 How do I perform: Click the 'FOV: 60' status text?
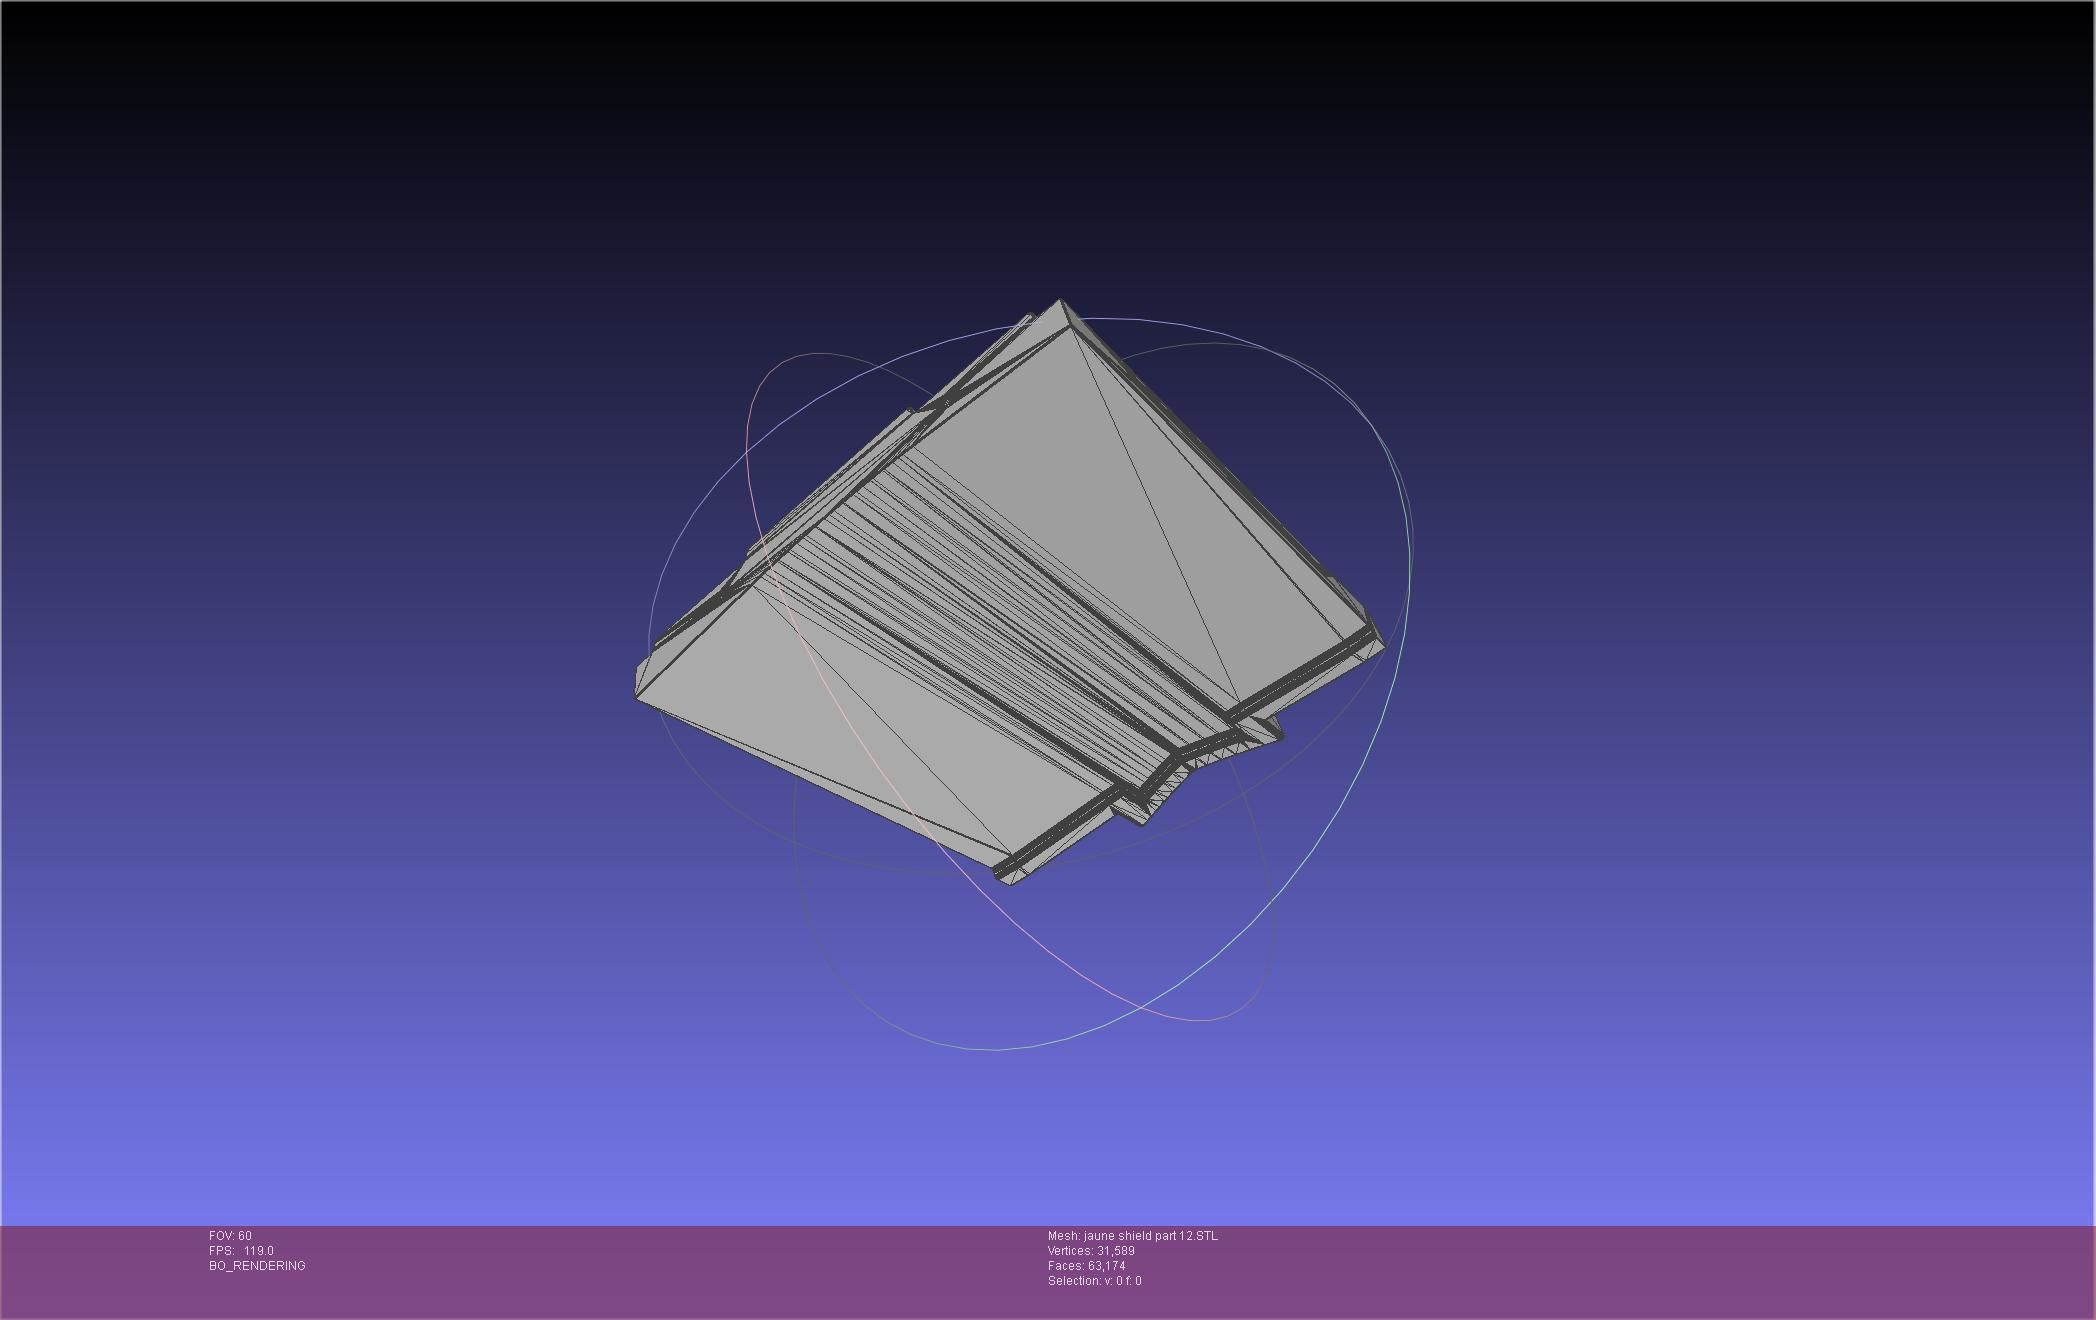point(230,1236)
